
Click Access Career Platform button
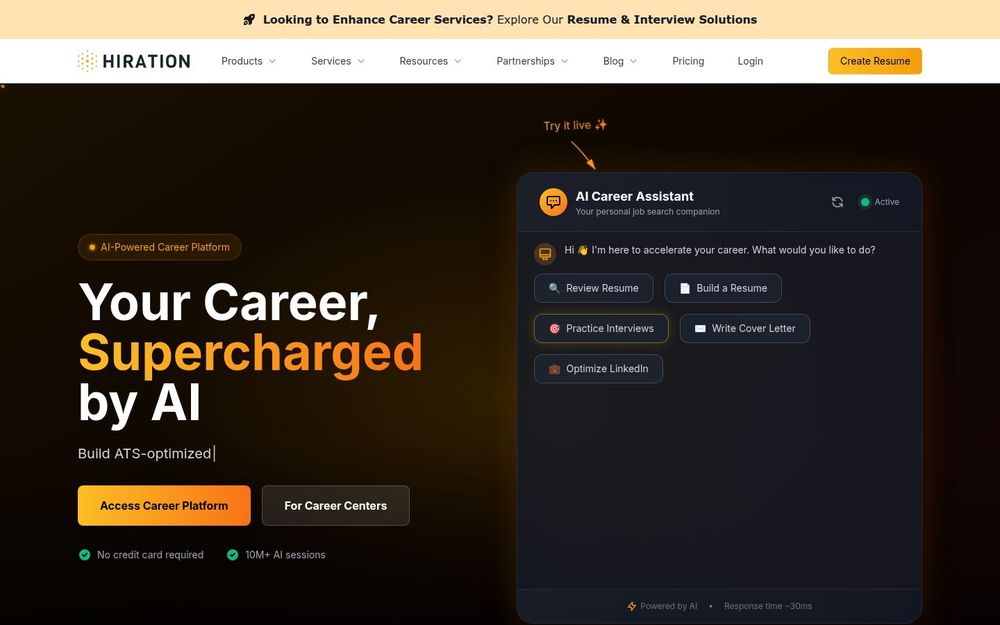tap(164, 506)
